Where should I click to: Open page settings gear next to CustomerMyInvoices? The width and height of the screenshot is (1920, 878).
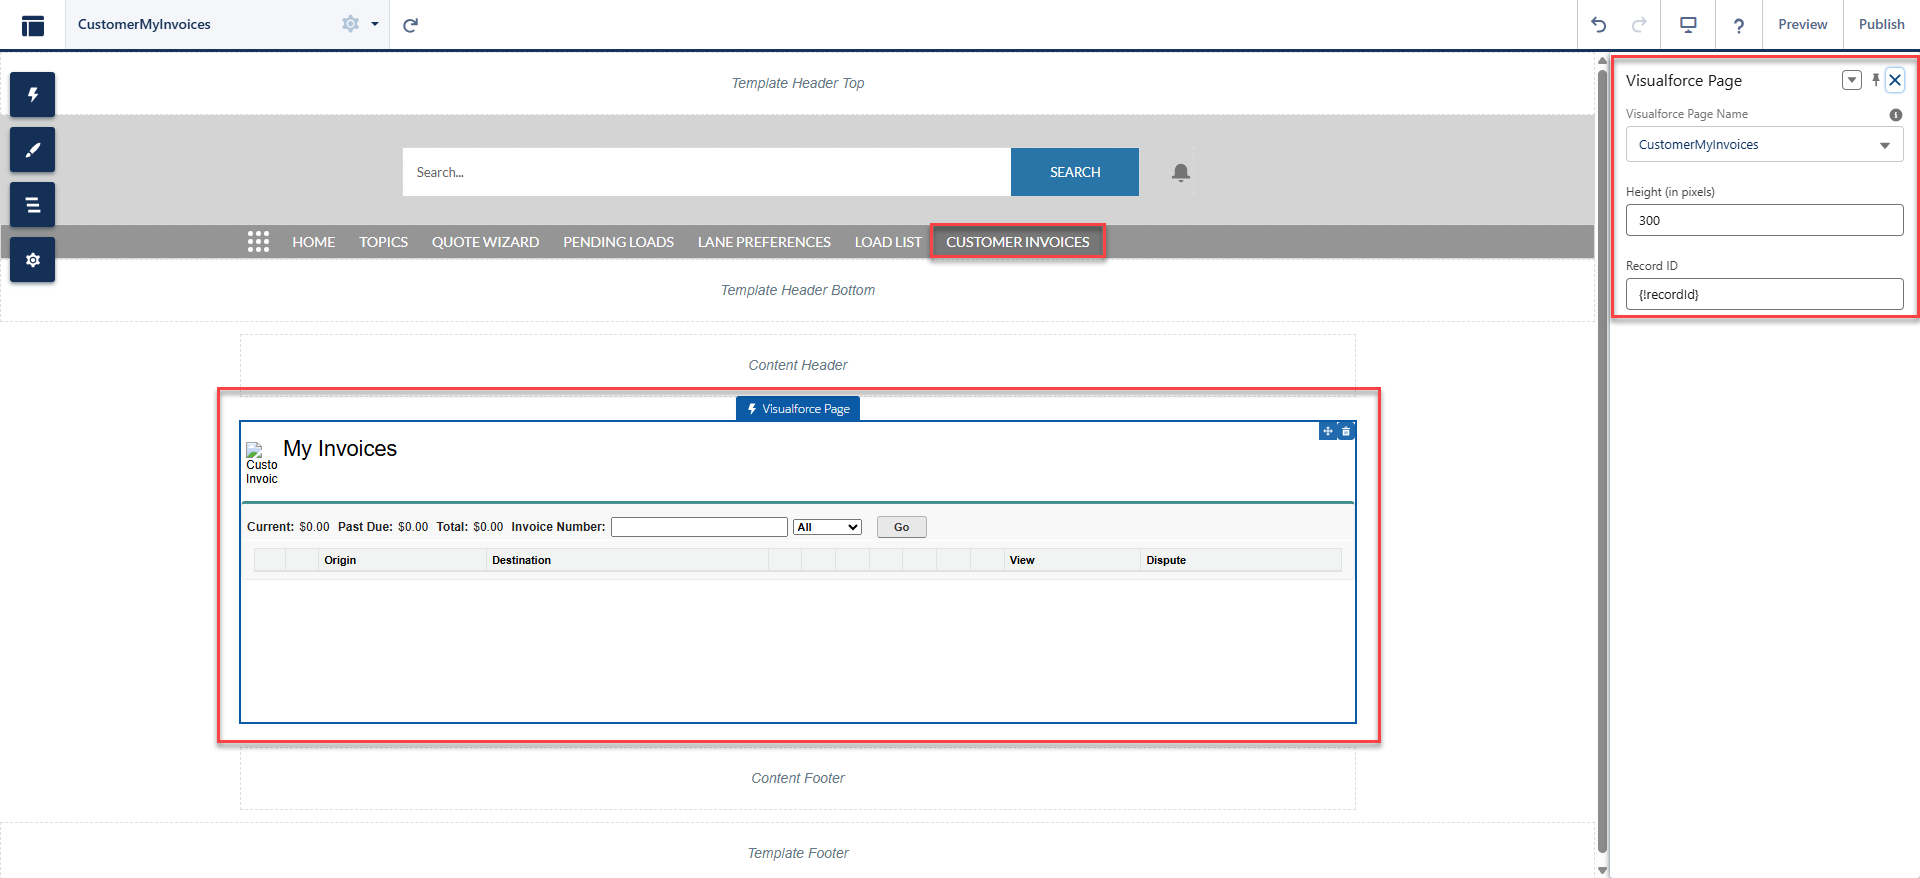350,24
